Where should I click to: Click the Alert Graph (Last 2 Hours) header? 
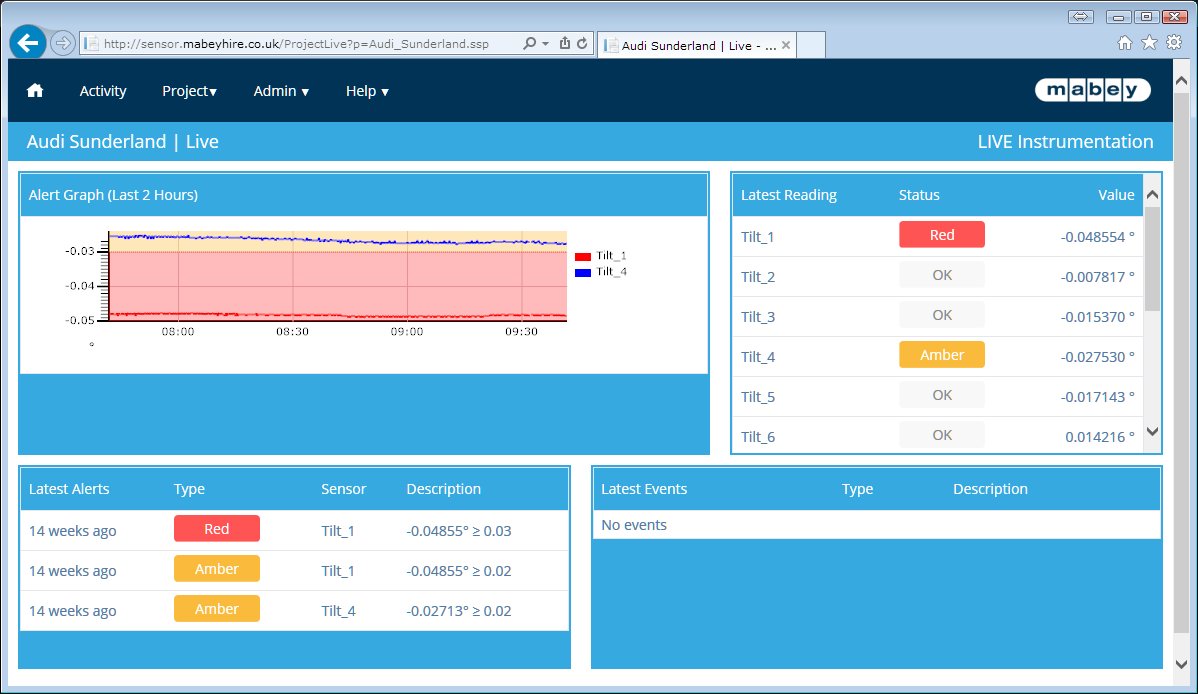[364, 195]
